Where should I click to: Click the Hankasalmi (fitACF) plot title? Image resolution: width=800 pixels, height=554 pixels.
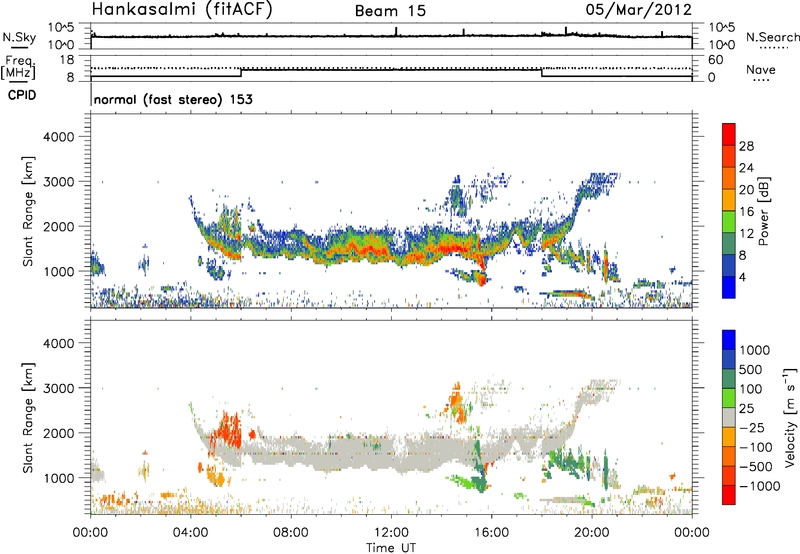[182, 10]
